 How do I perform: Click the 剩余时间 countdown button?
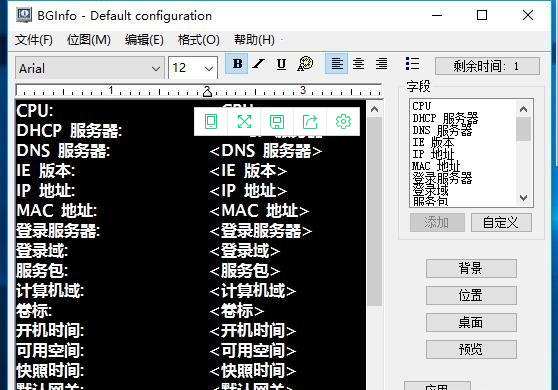tap(487, 66)
